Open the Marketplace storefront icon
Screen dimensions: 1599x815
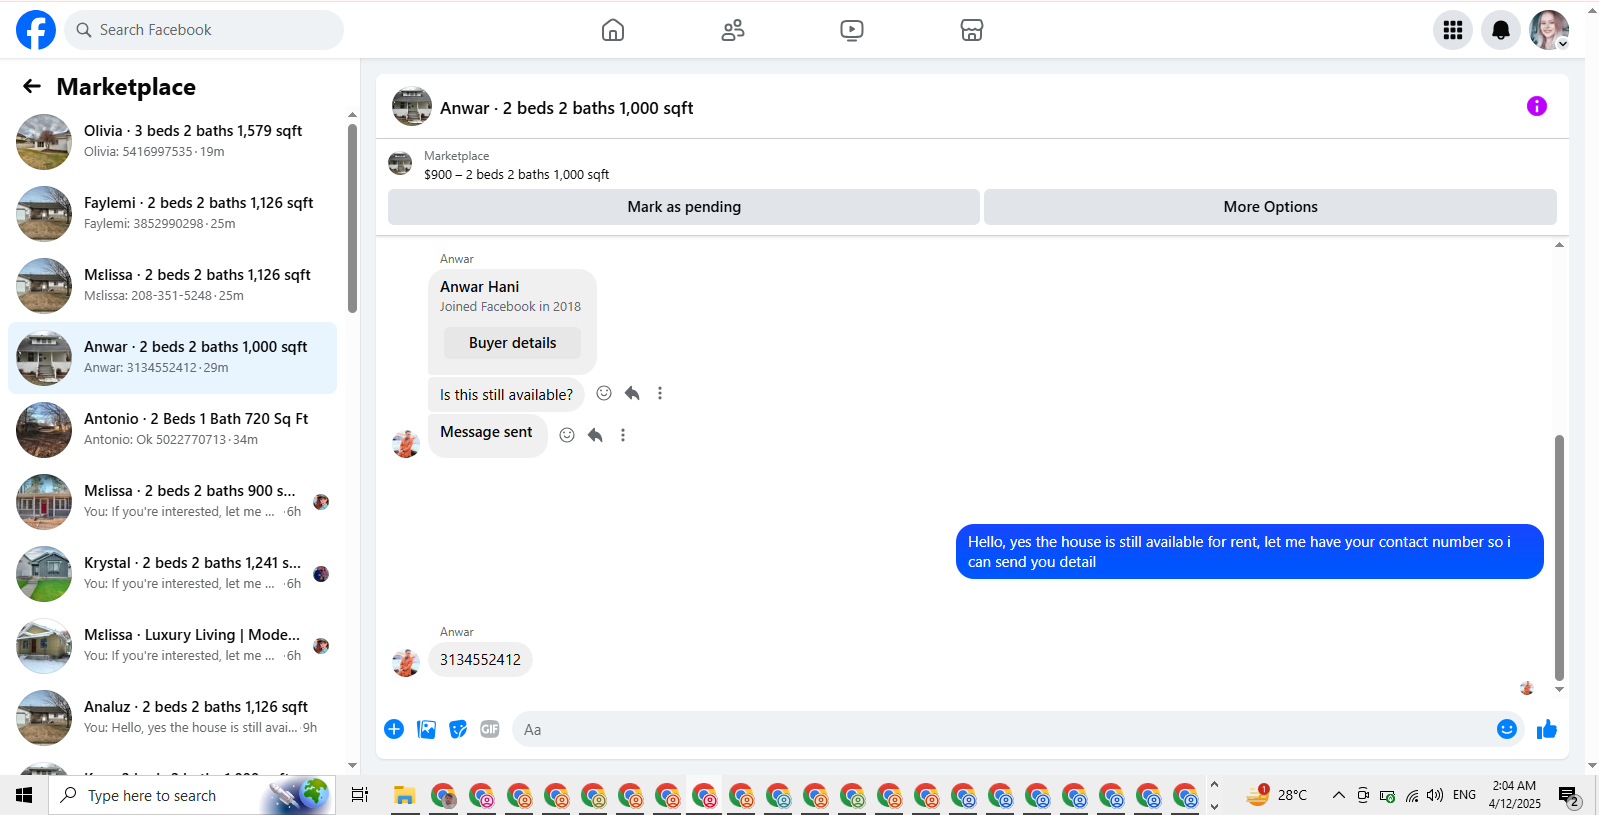pos(972,30)
